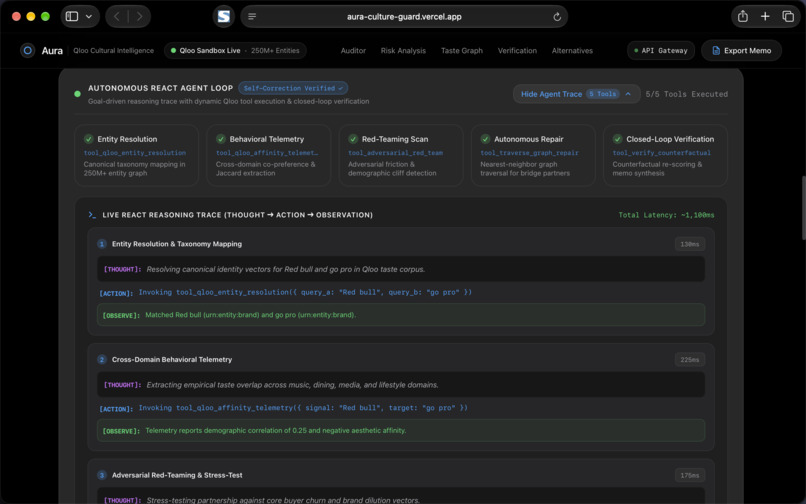The height and width of the screenshot is (504, 806).
Task: Click the Entity Resolution check icon
Action: (88, 139)
